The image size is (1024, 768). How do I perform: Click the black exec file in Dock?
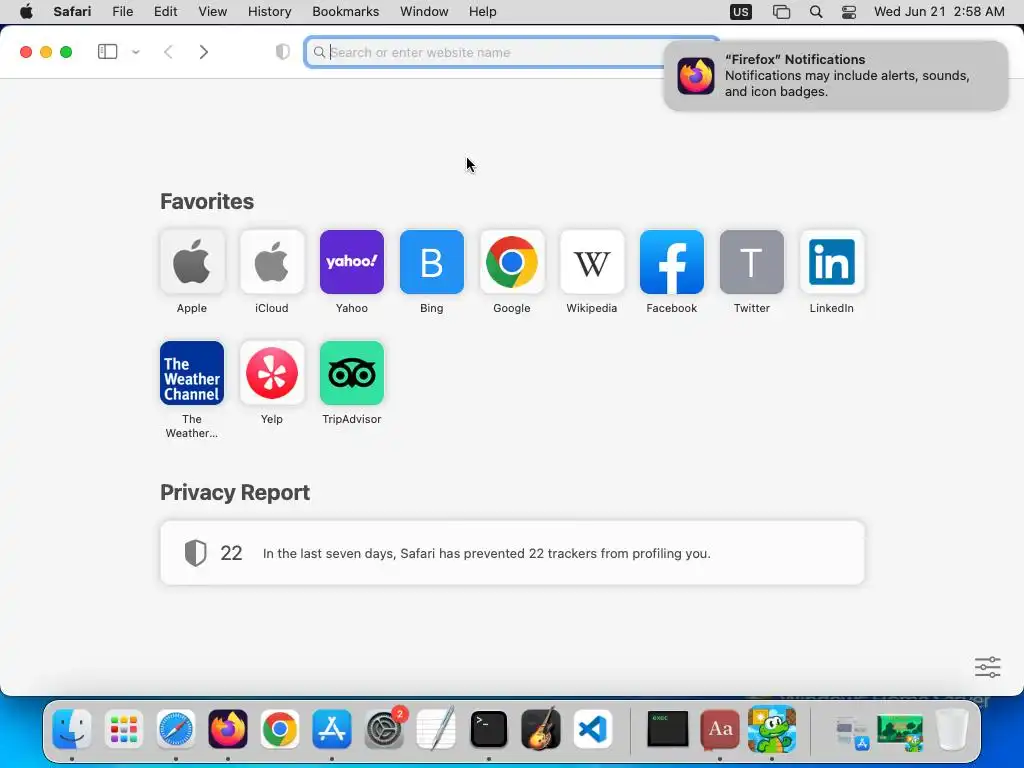point(667,729)
